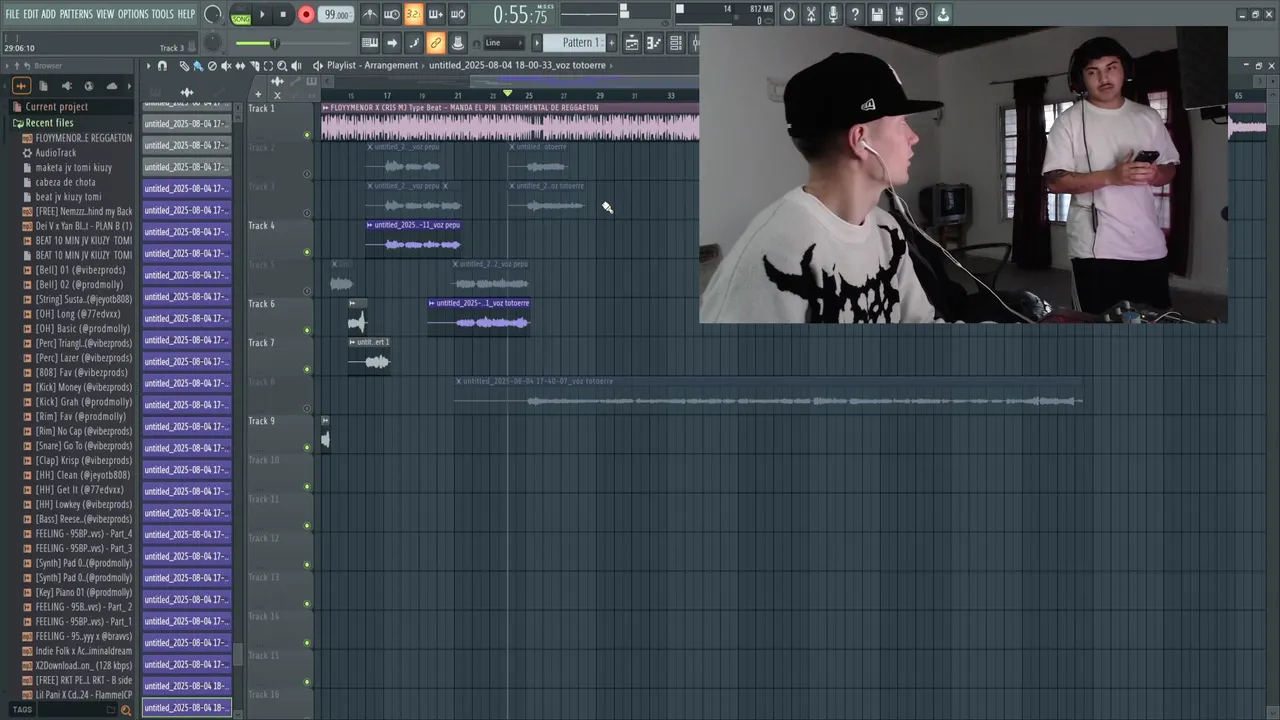Toggle the 3-2-1 countdown before recording

click(413, 14)
